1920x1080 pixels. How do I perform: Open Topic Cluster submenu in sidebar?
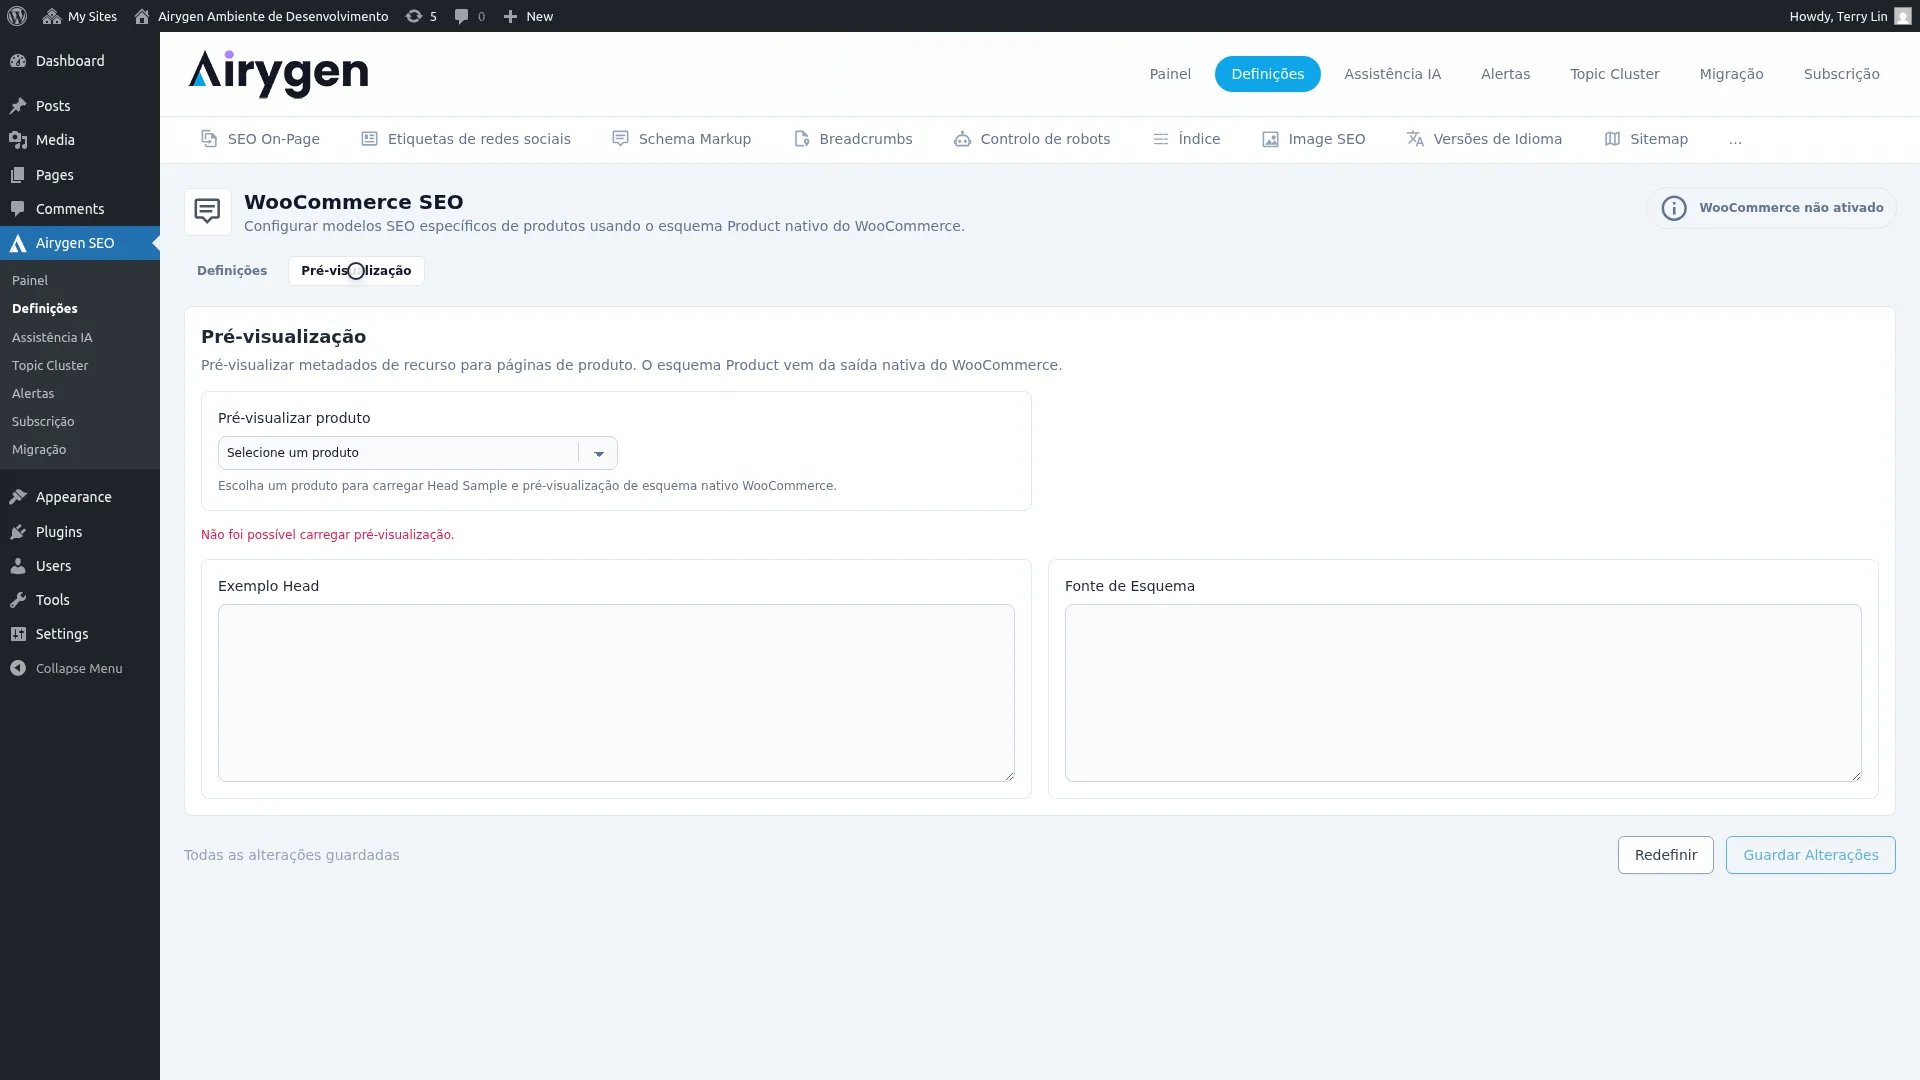click(50, 366)
